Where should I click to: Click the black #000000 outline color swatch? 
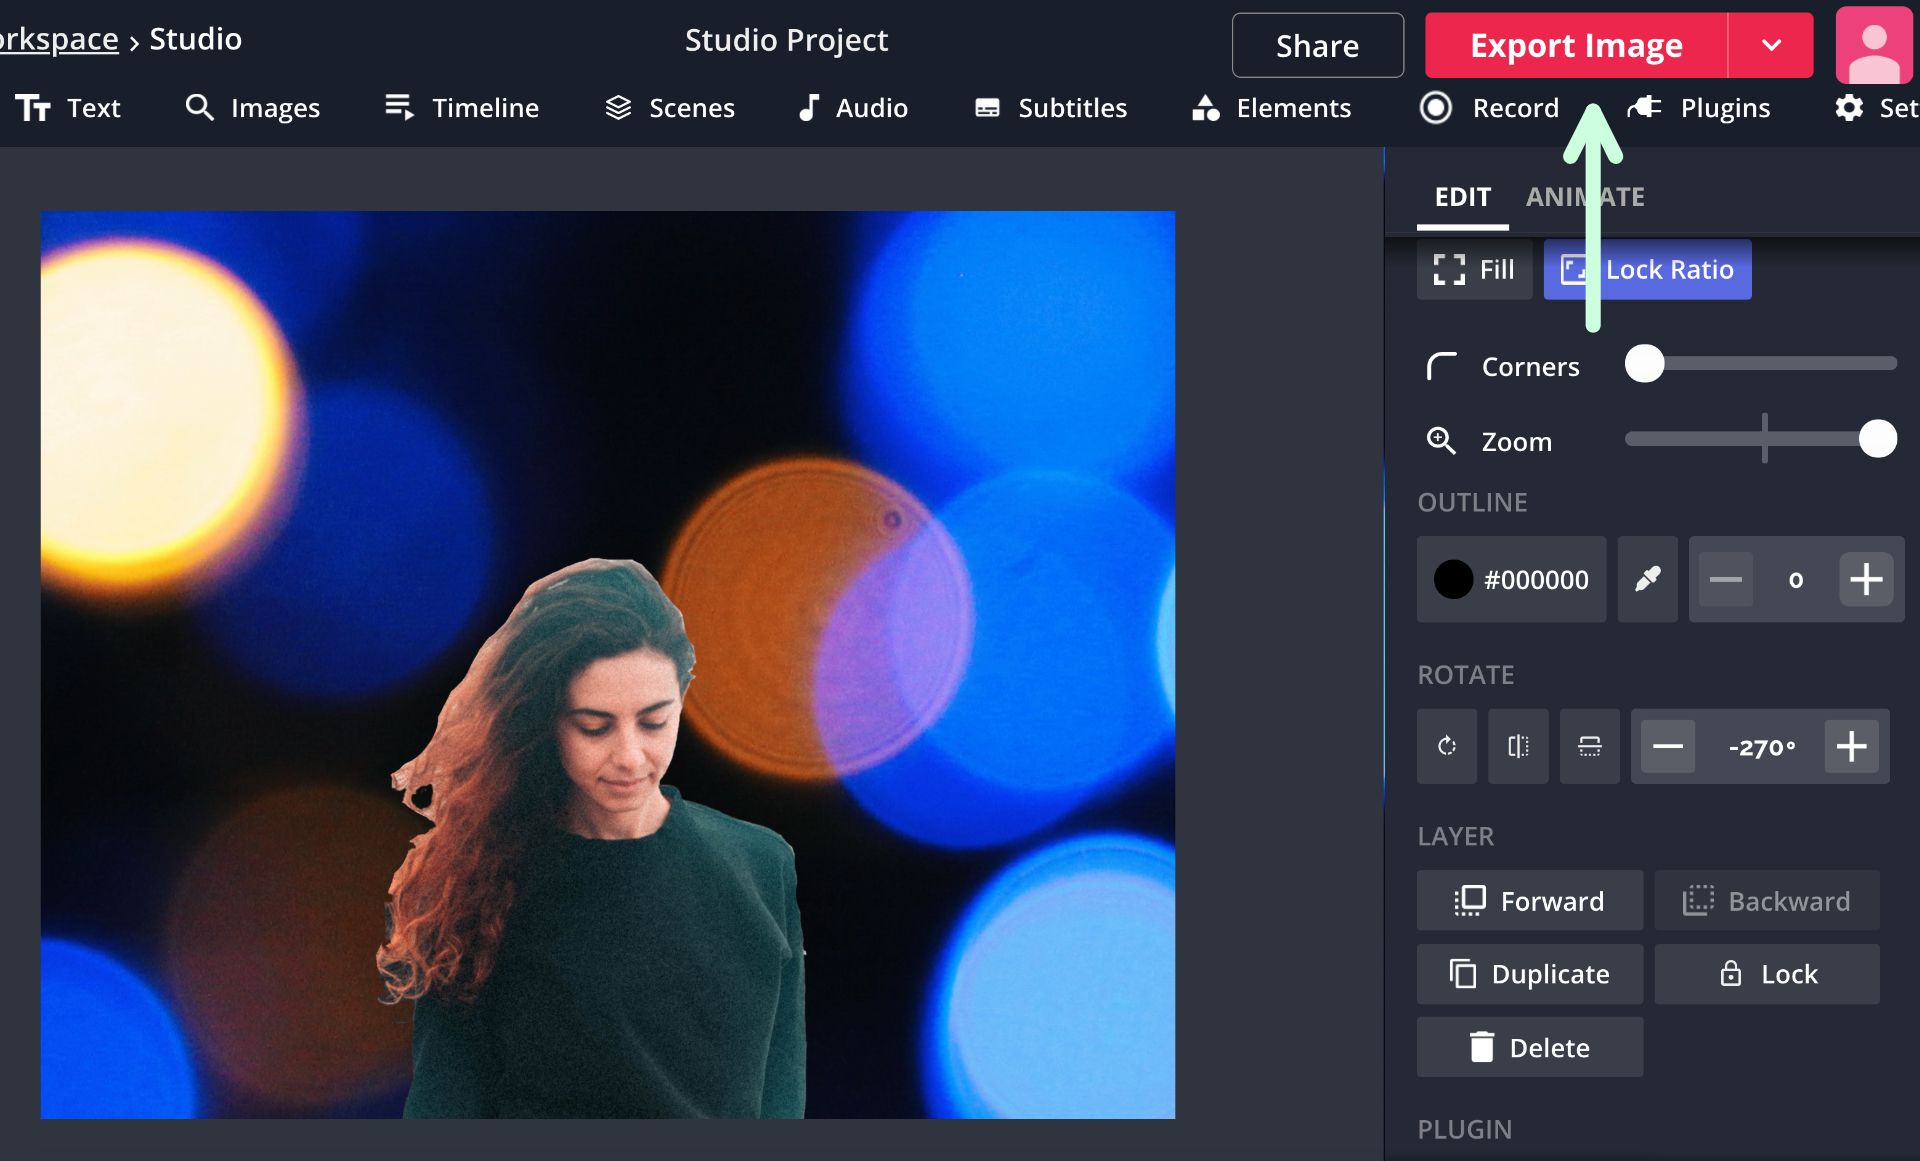[x=1453, y=579]
